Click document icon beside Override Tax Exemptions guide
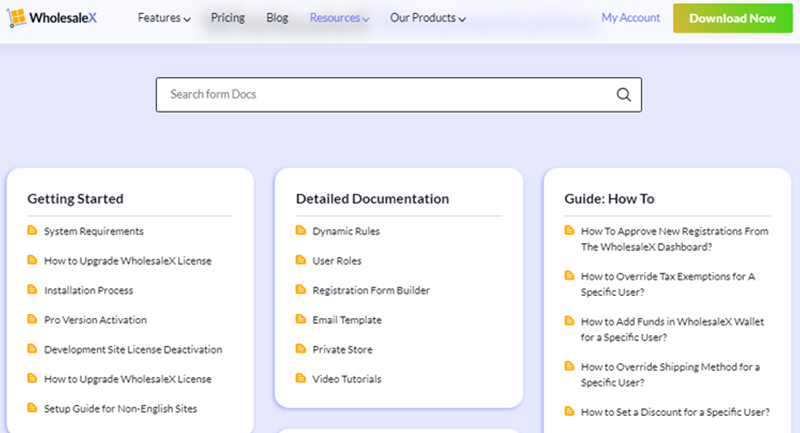The width and height of the screenshot is (800, 433). 569,276
